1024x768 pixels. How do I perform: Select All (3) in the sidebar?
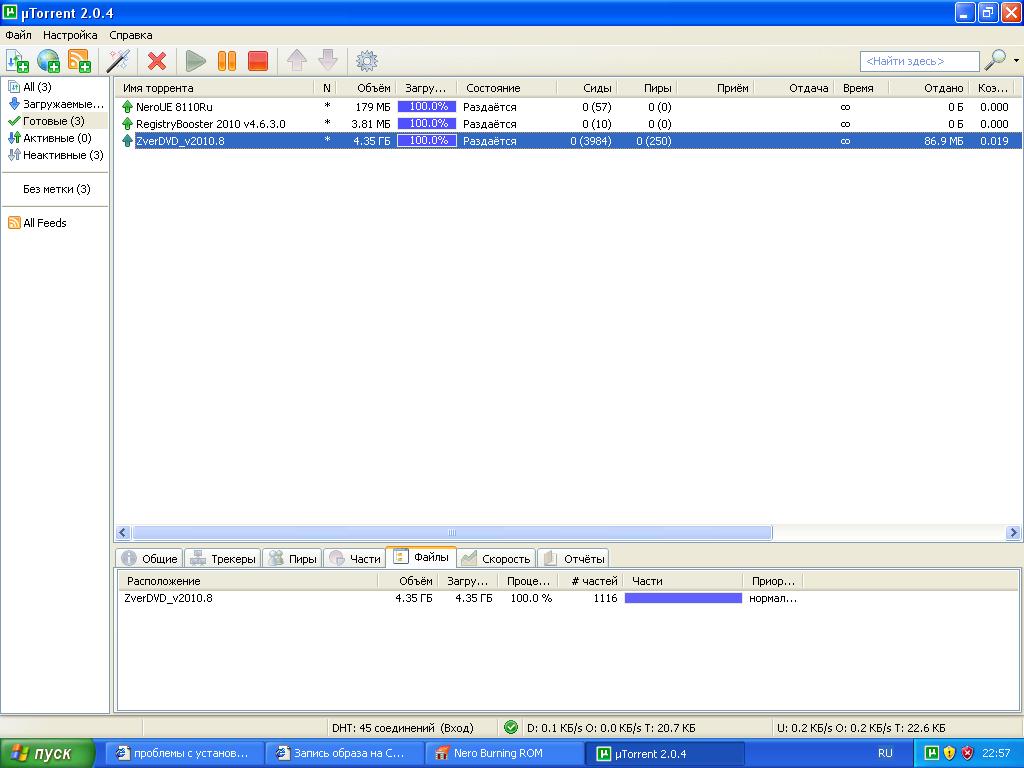(37, 86)
